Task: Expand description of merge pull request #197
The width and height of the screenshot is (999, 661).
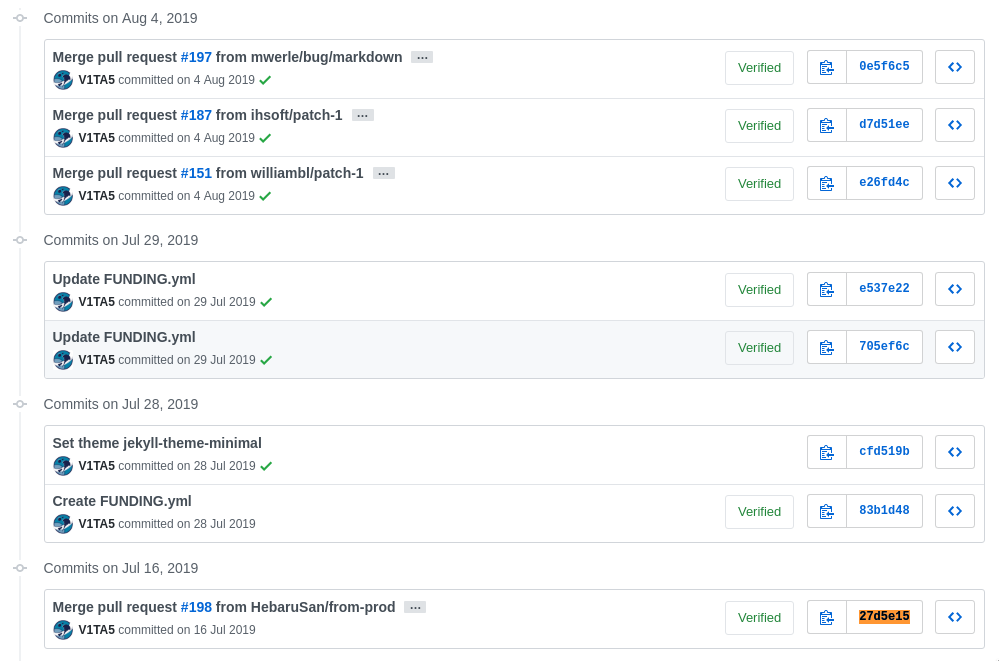Action: tap(422, 57)
